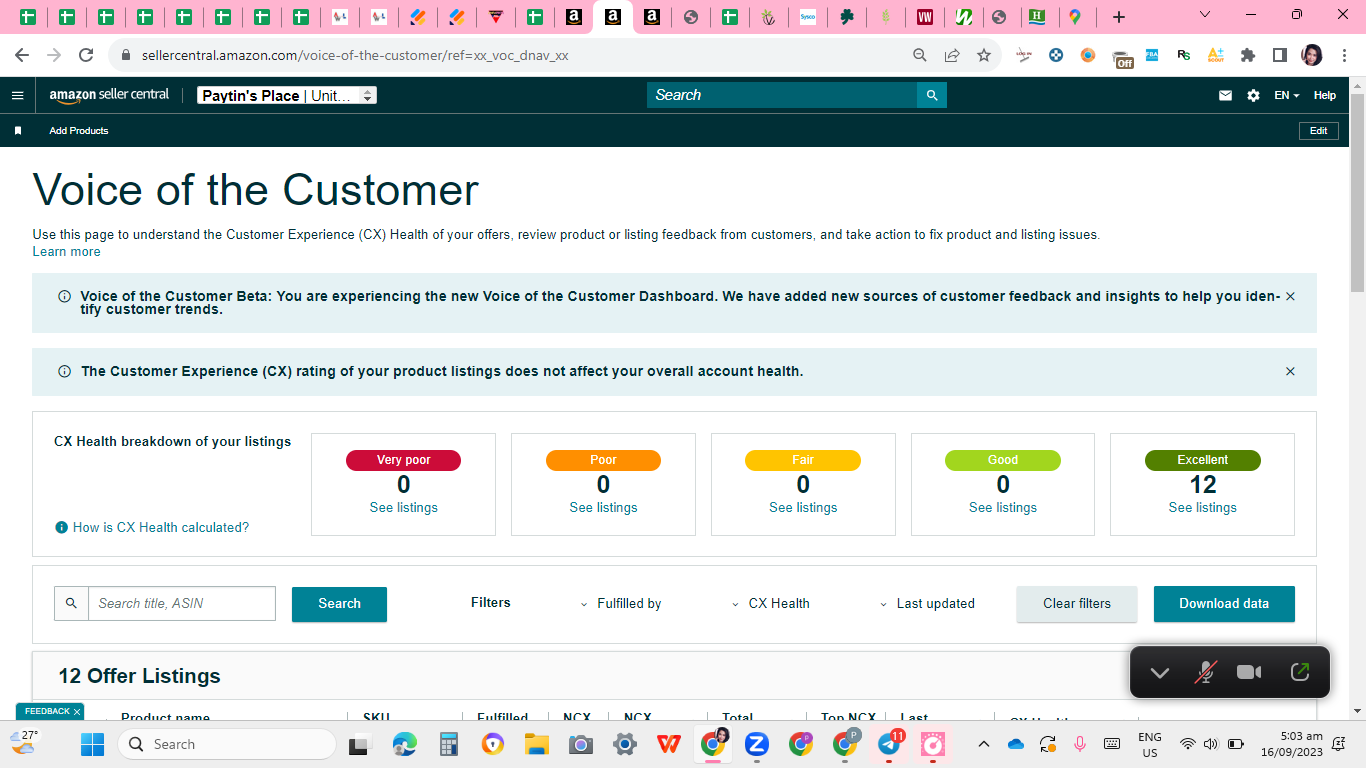Reload the page with the refresh icon
Image resolution: width=1366 pixels, height=768 pixels.
pos(86,56)
